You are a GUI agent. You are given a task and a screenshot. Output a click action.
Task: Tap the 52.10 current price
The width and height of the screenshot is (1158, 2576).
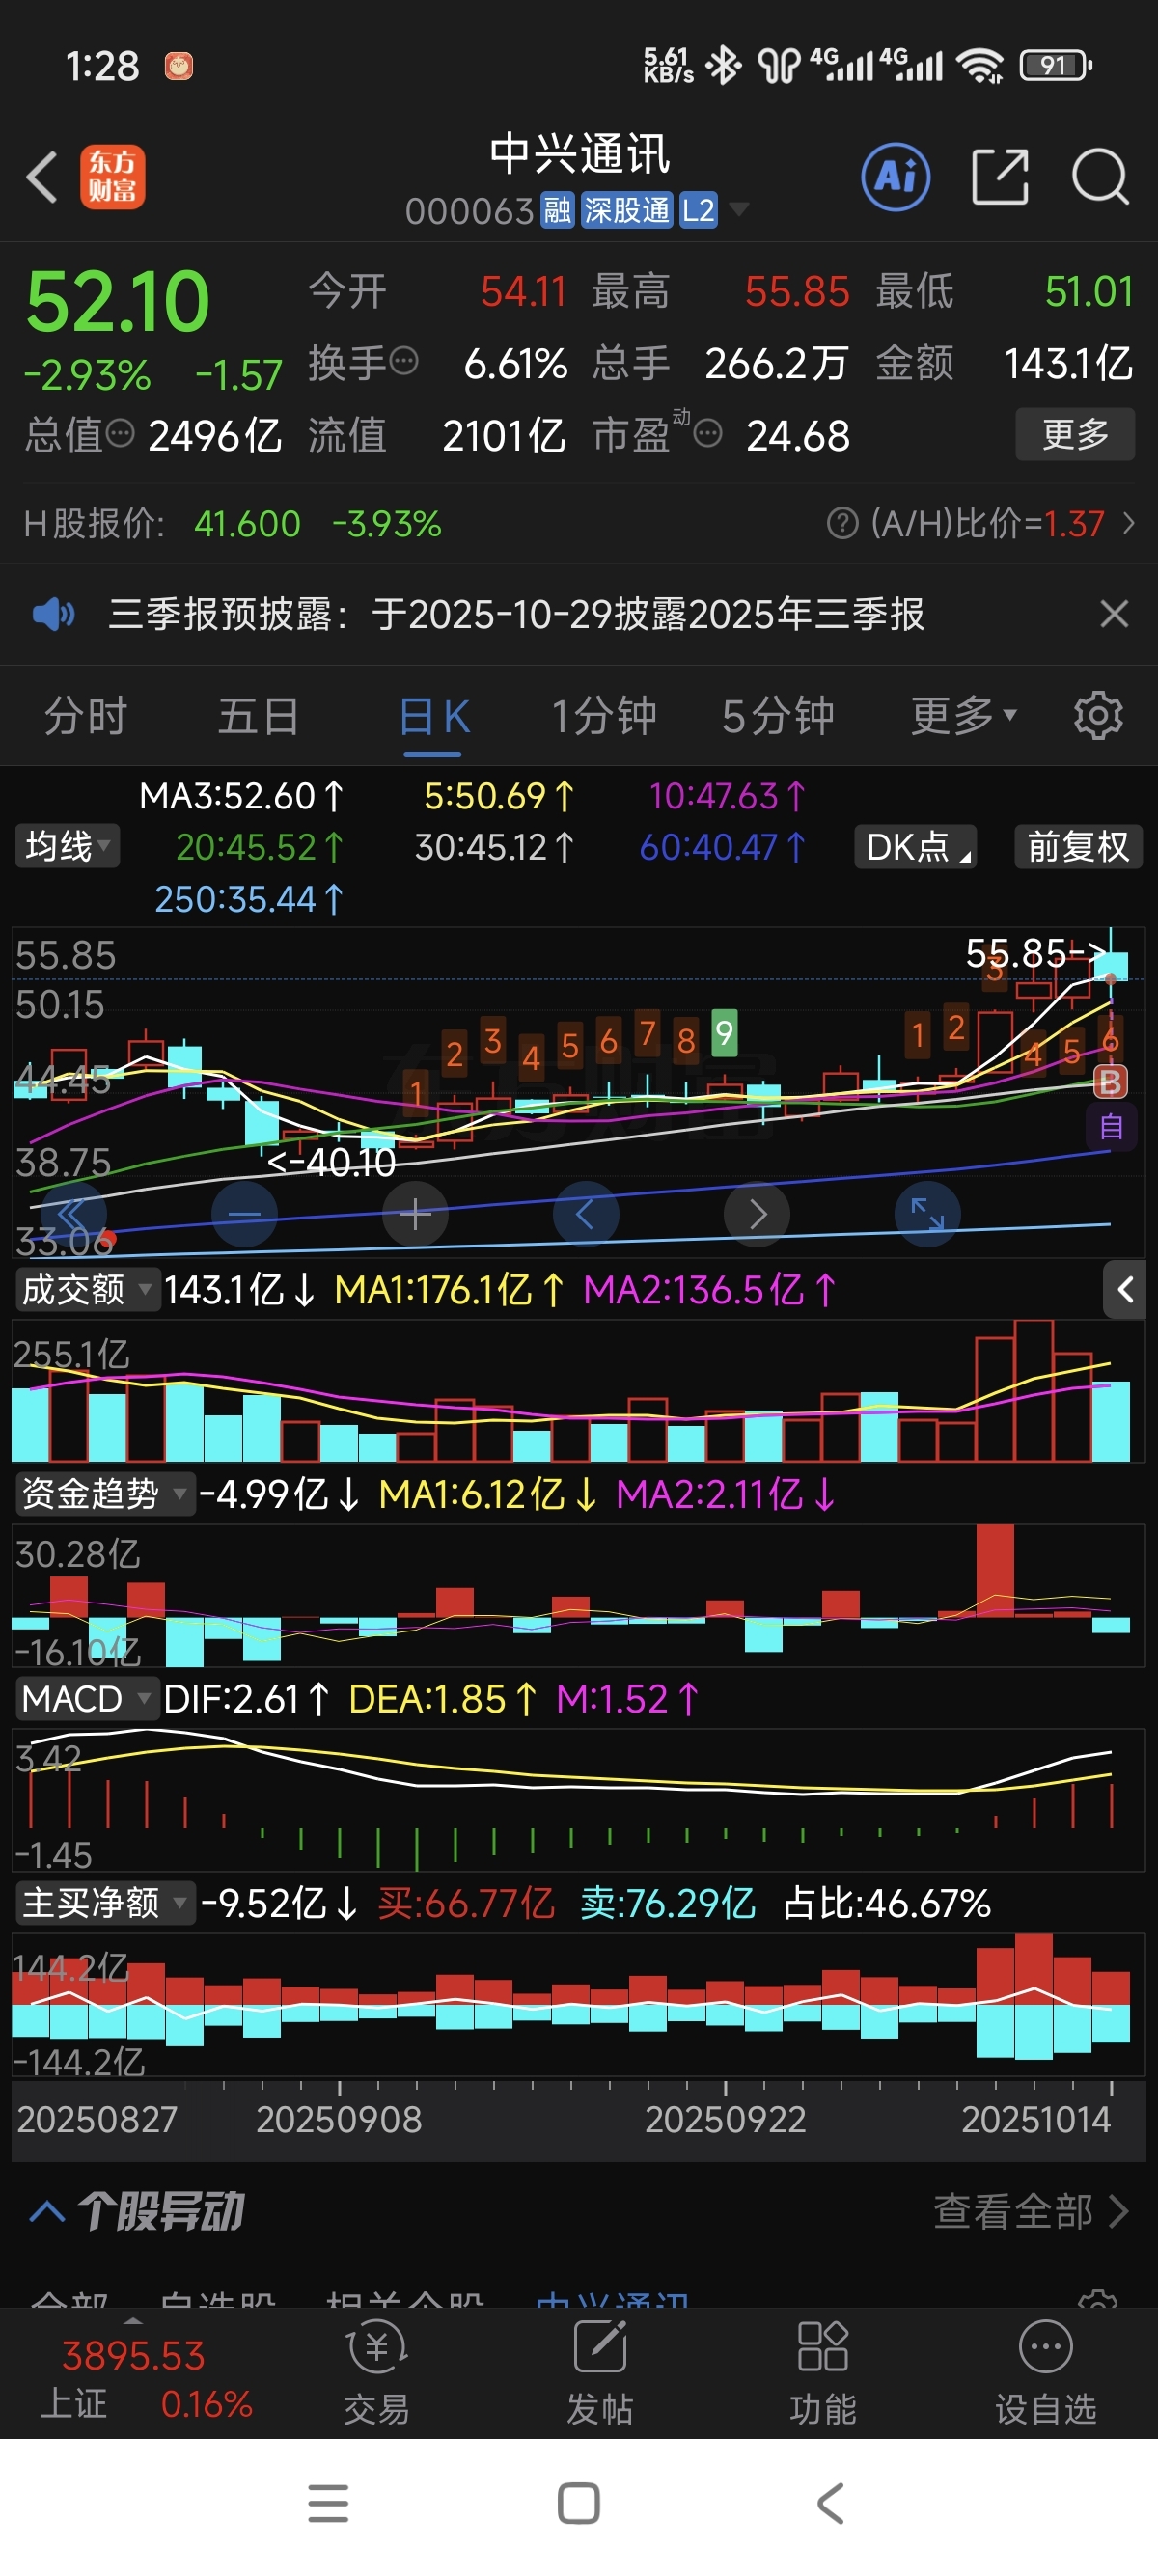(118, 301)
